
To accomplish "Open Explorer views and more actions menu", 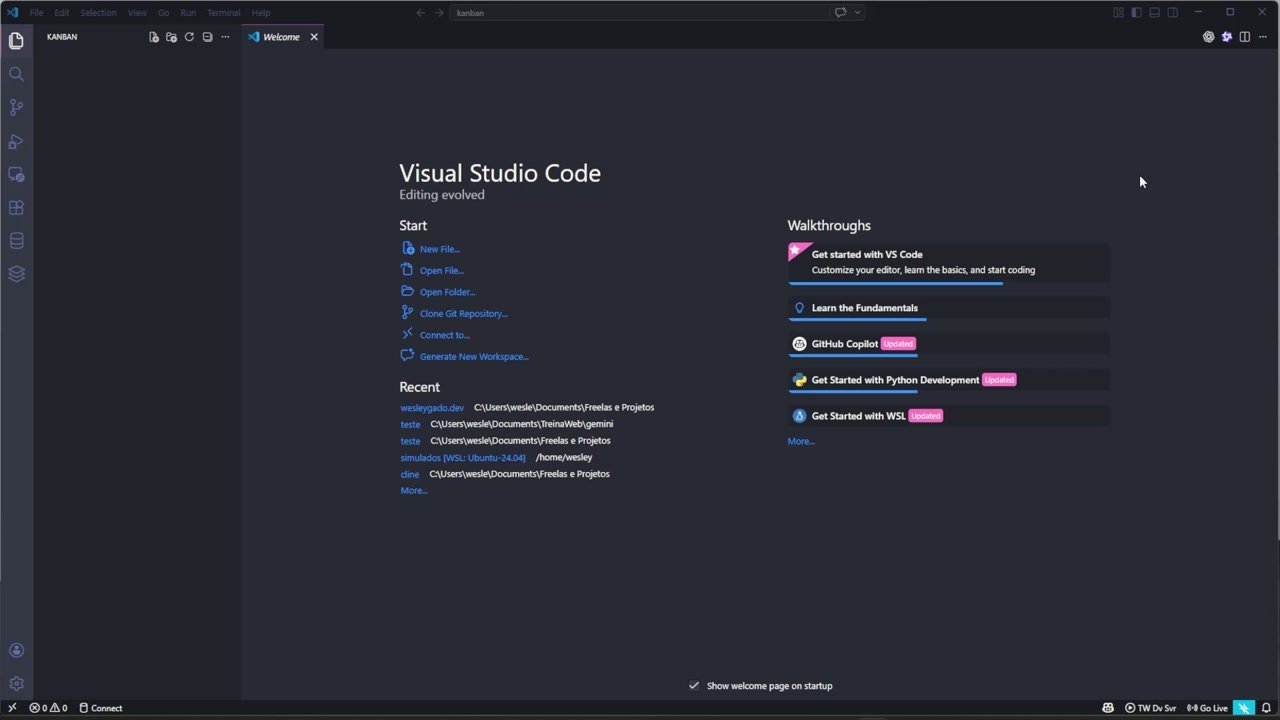I will tap(225, 37).
